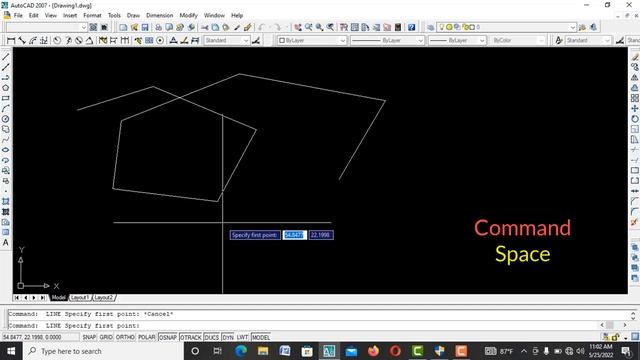
Task: Click the Help question mark icon
Action: pos(411,27)
